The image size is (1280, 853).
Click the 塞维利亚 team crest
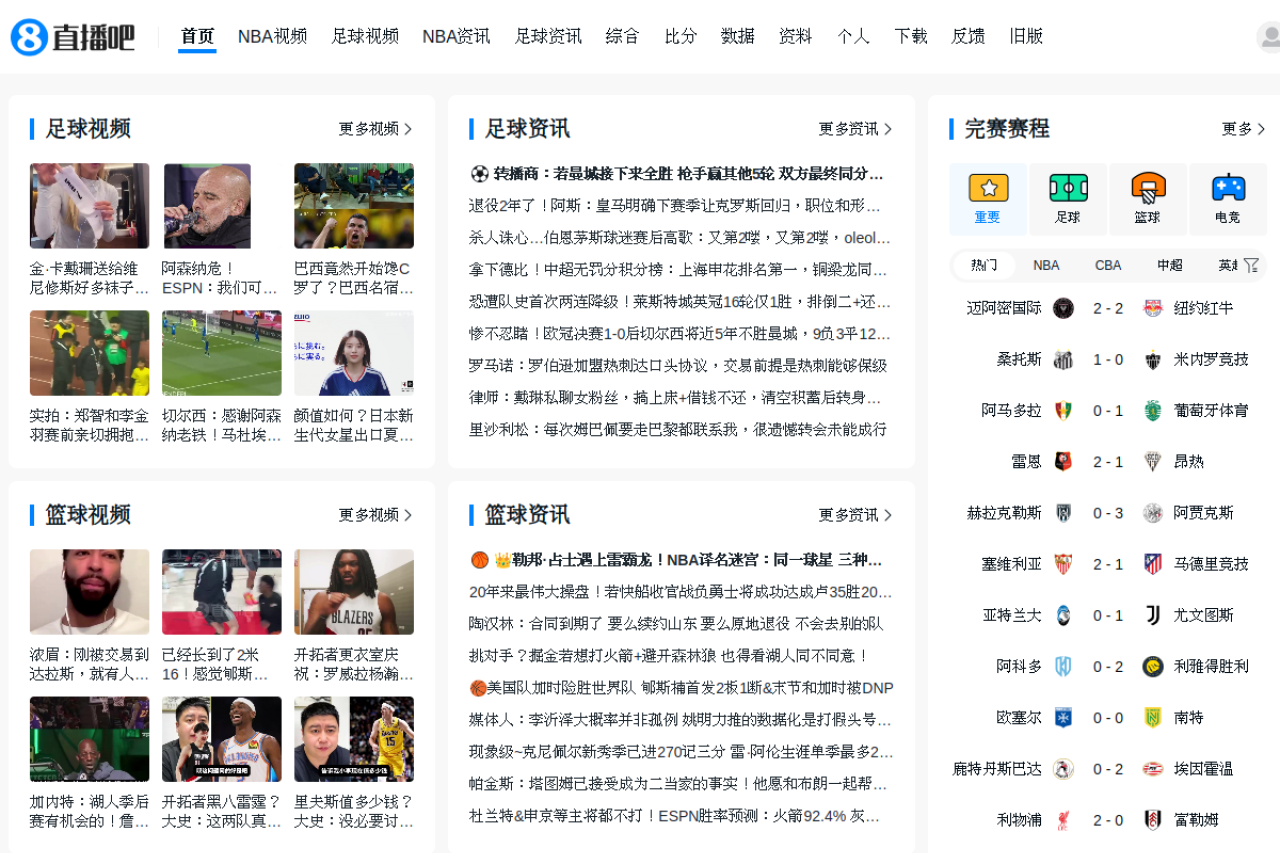coord(1063,564)
